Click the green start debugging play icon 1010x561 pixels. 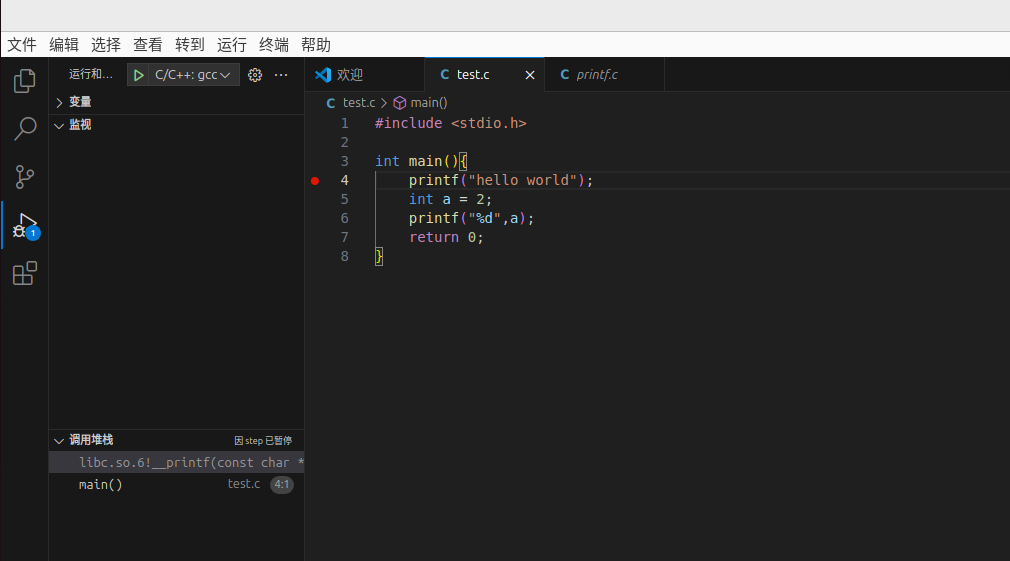point(139,75)
